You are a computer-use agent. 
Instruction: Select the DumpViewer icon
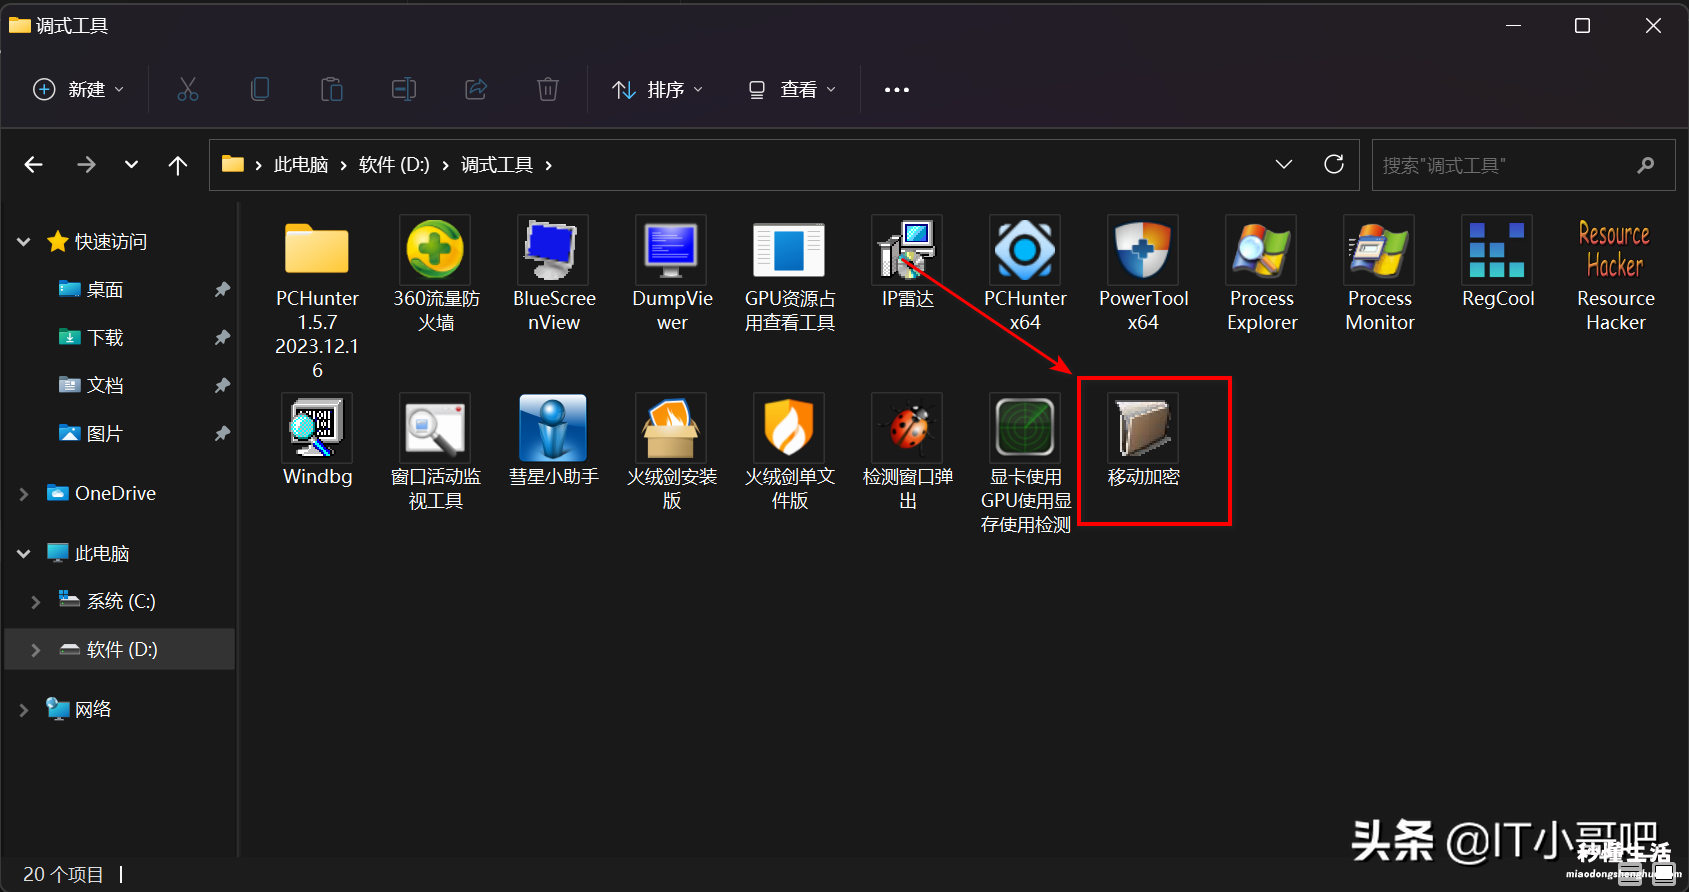pos(671,249)
